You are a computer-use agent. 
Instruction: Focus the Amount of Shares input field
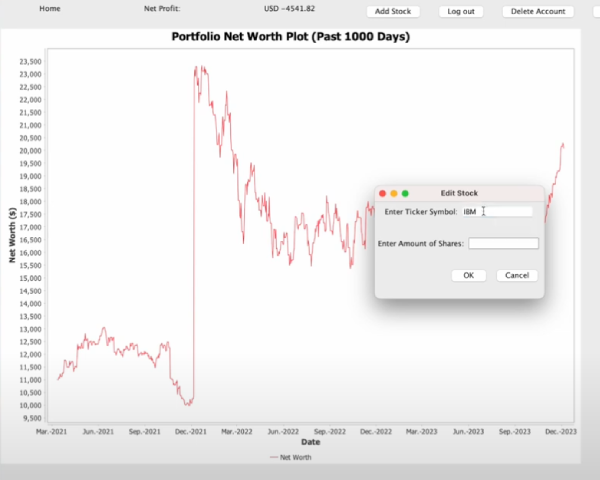pos(504,243)
